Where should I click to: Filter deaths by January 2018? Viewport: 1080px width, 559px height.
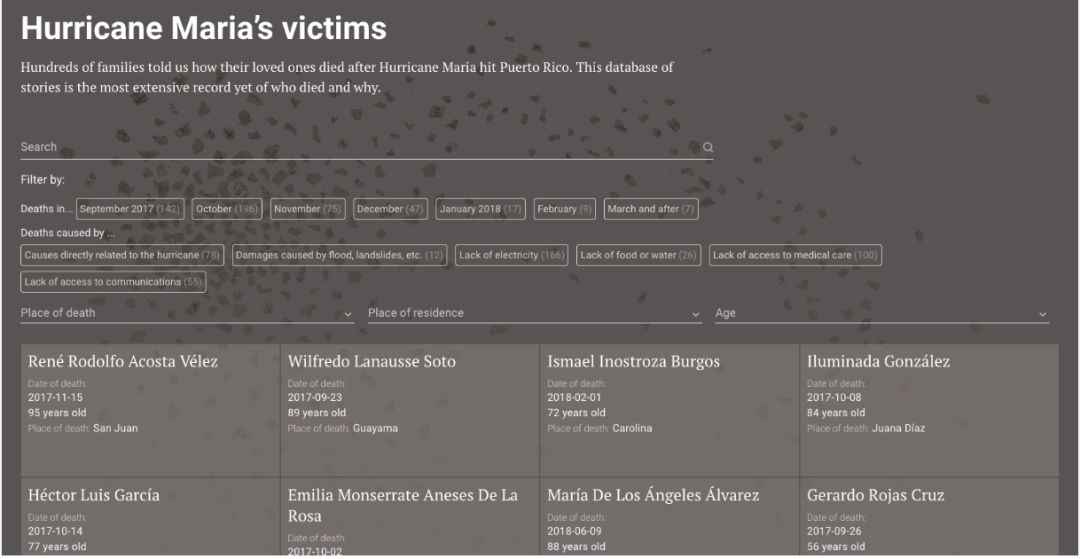pyautogui.click(x=481, y=209)
